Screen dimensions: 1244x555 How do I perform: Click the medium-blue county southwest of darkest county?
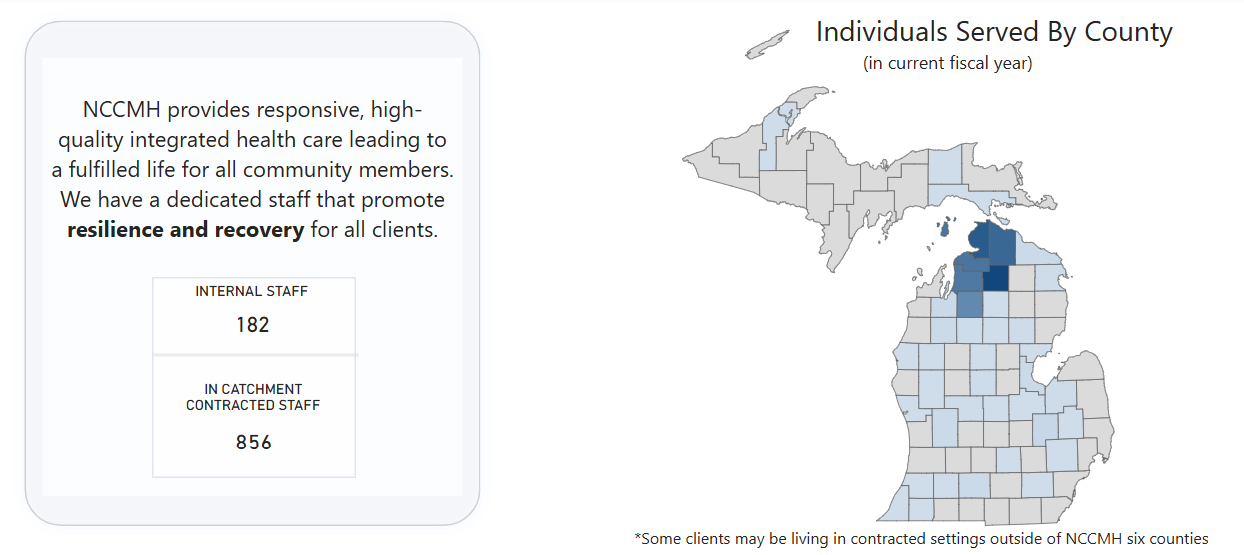point(970,301)
